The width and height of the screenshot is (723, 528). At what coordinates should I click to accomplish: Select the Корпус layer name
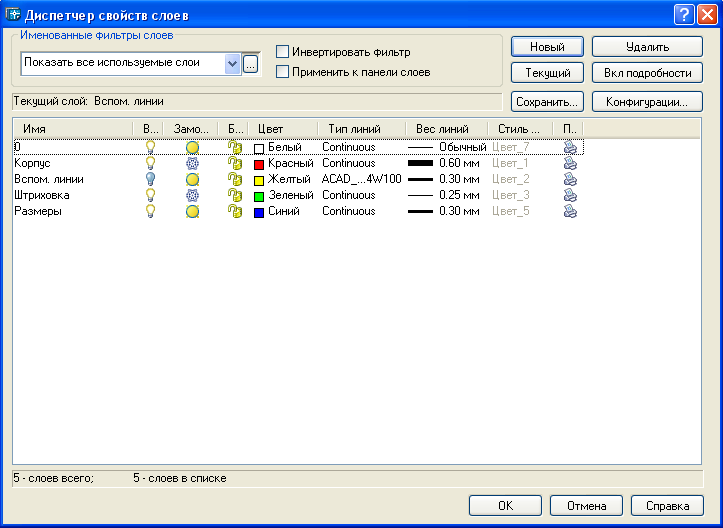pyautogui.click(x=32, y=163)
